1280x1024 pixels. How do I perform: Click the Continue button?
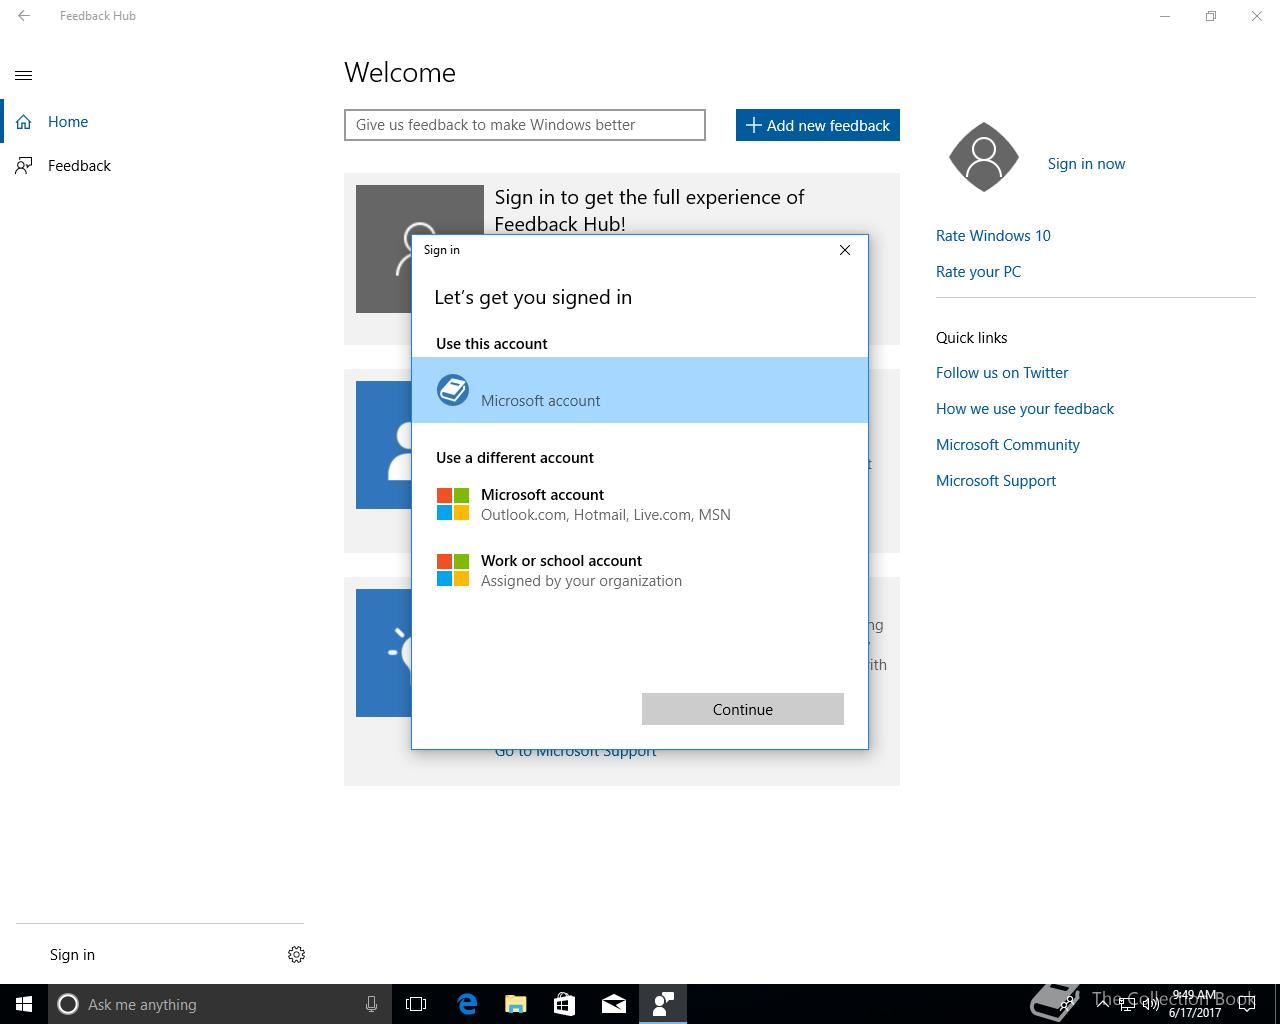coord(743,709)
